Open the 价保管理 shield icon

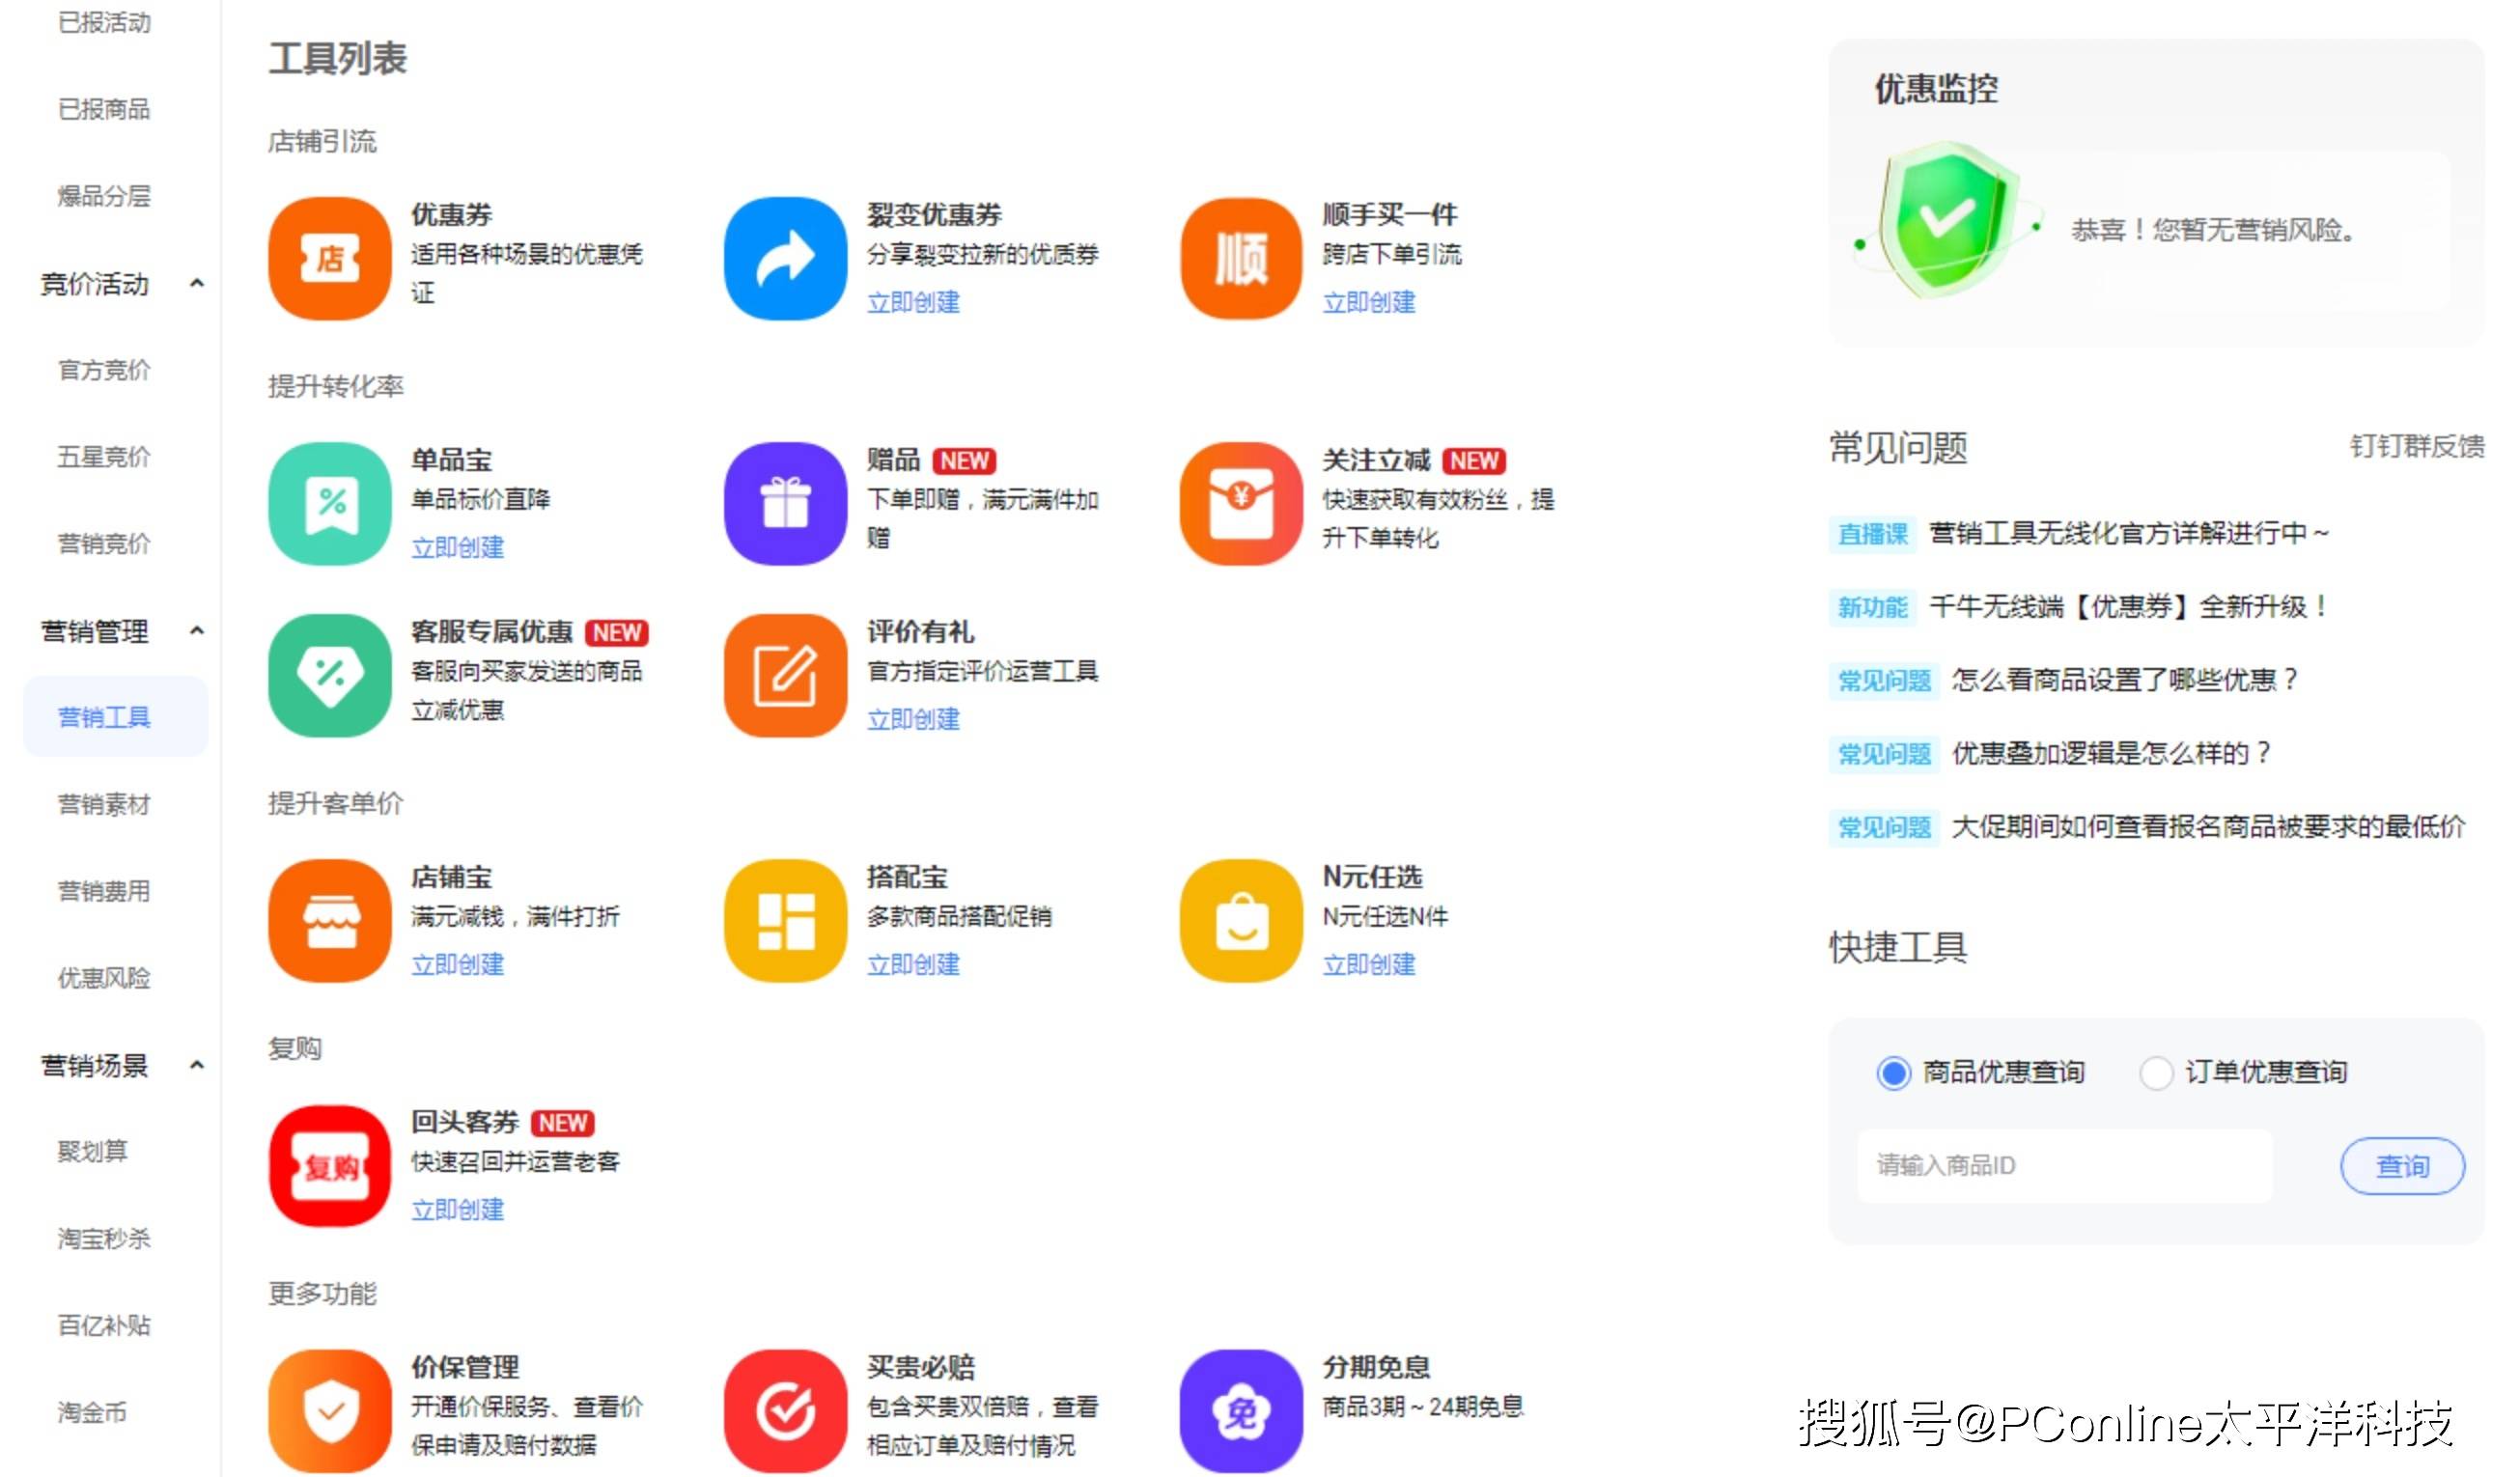tap(329, 1411)
